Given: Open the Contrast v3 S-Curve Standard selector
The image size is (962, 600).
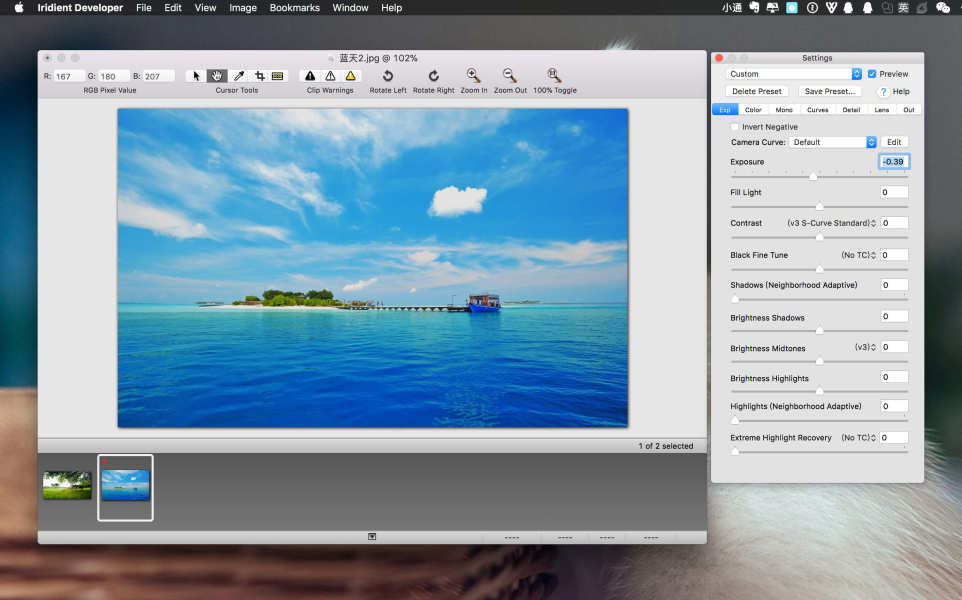Looking at the screenshot, I should [x=831, y=223].
